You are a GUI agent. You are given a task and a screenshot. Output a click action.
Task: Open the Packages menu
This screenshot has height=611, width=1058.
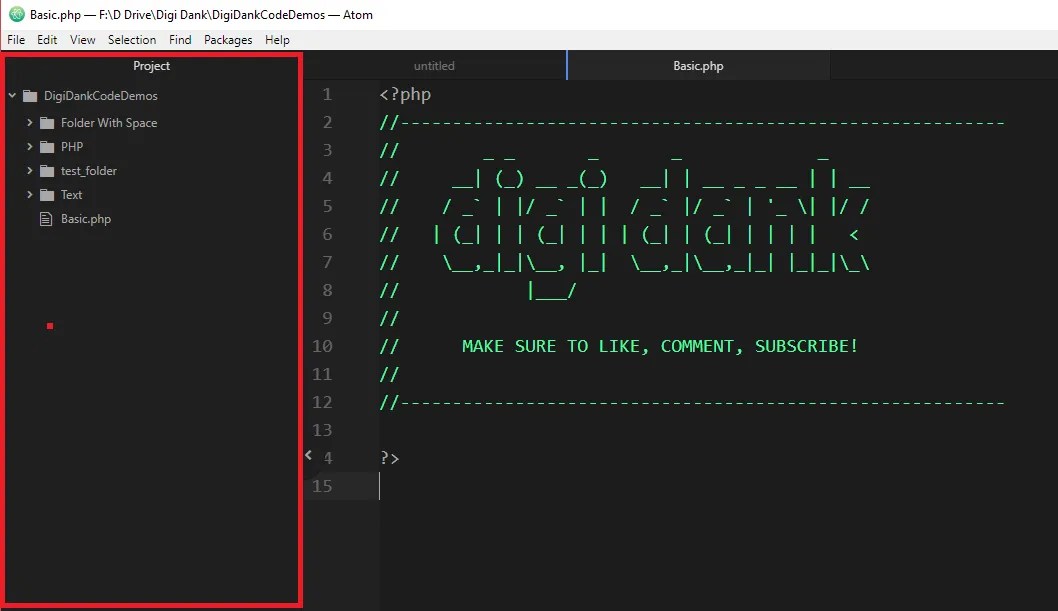[x=228, y=40]
